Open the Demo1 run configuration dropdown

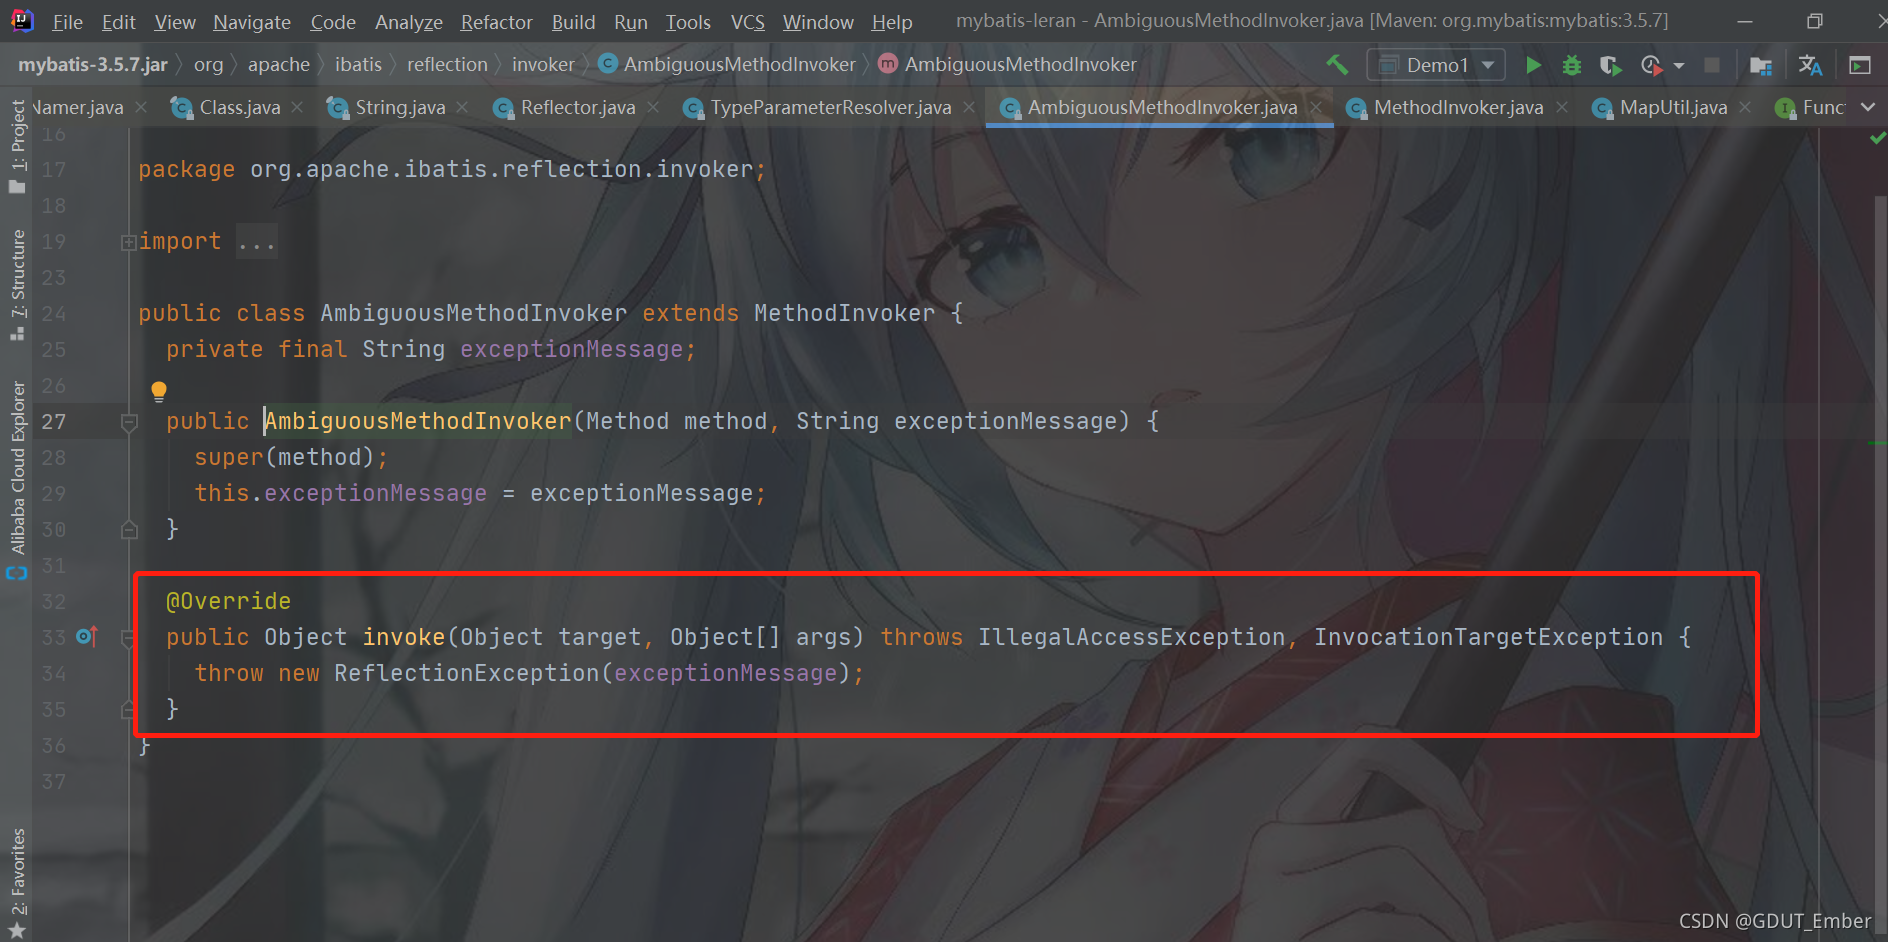pos(1436,65)
